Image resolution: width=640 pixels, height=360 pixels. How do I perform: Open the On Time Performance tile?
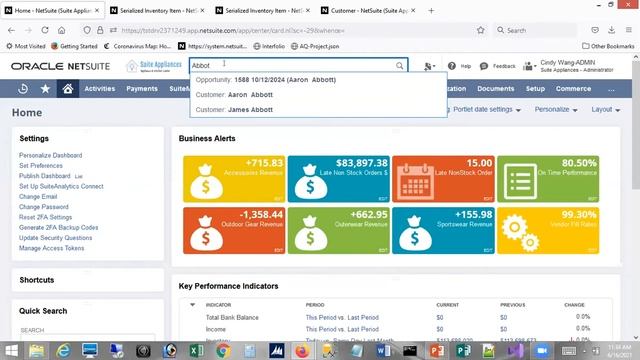pyautogui.click(x=548, y=179)
